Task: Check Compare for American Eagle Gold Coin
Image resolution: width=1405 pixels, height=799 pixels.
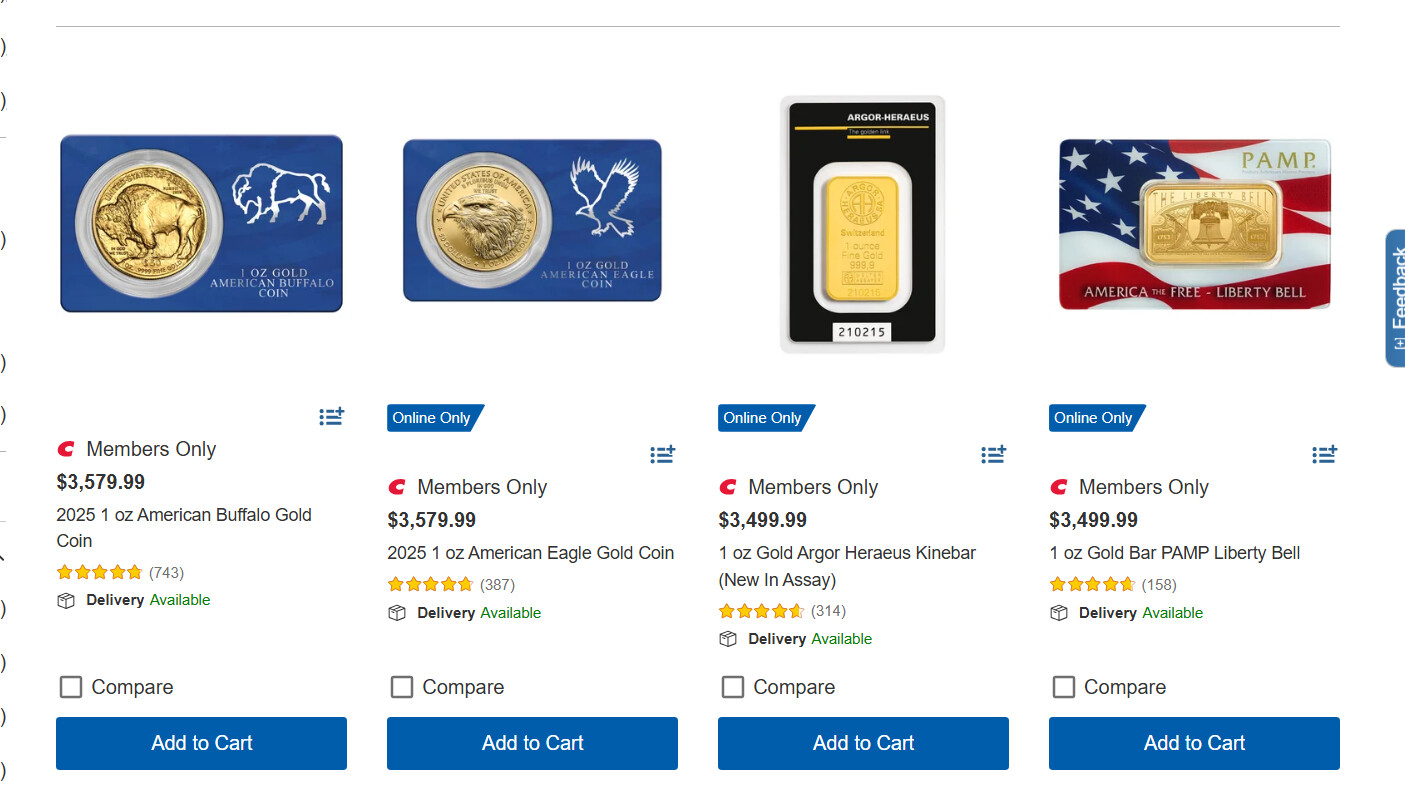Action: click(x=402, y=687)
